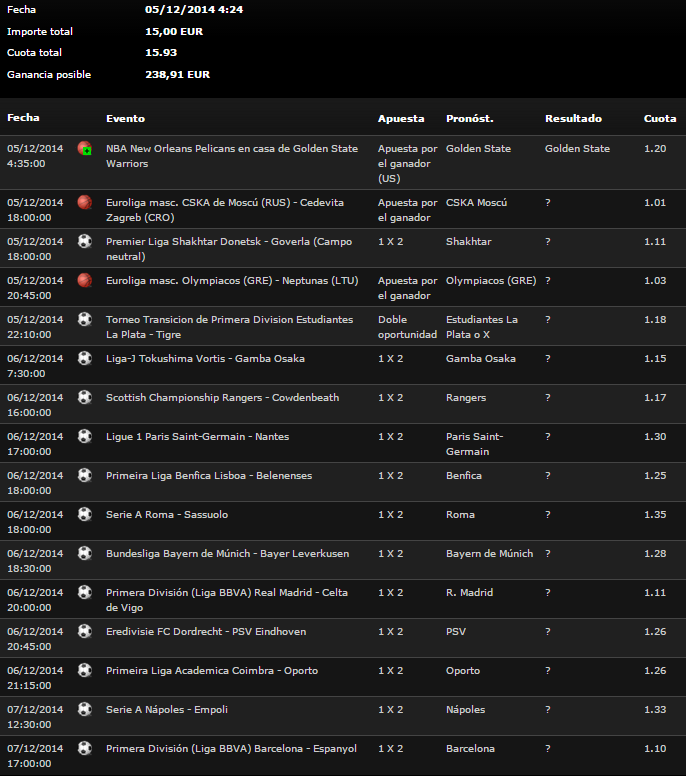
Task: Click the basketball icon beside CSKA de Moscú event
Action: point(85,202)
